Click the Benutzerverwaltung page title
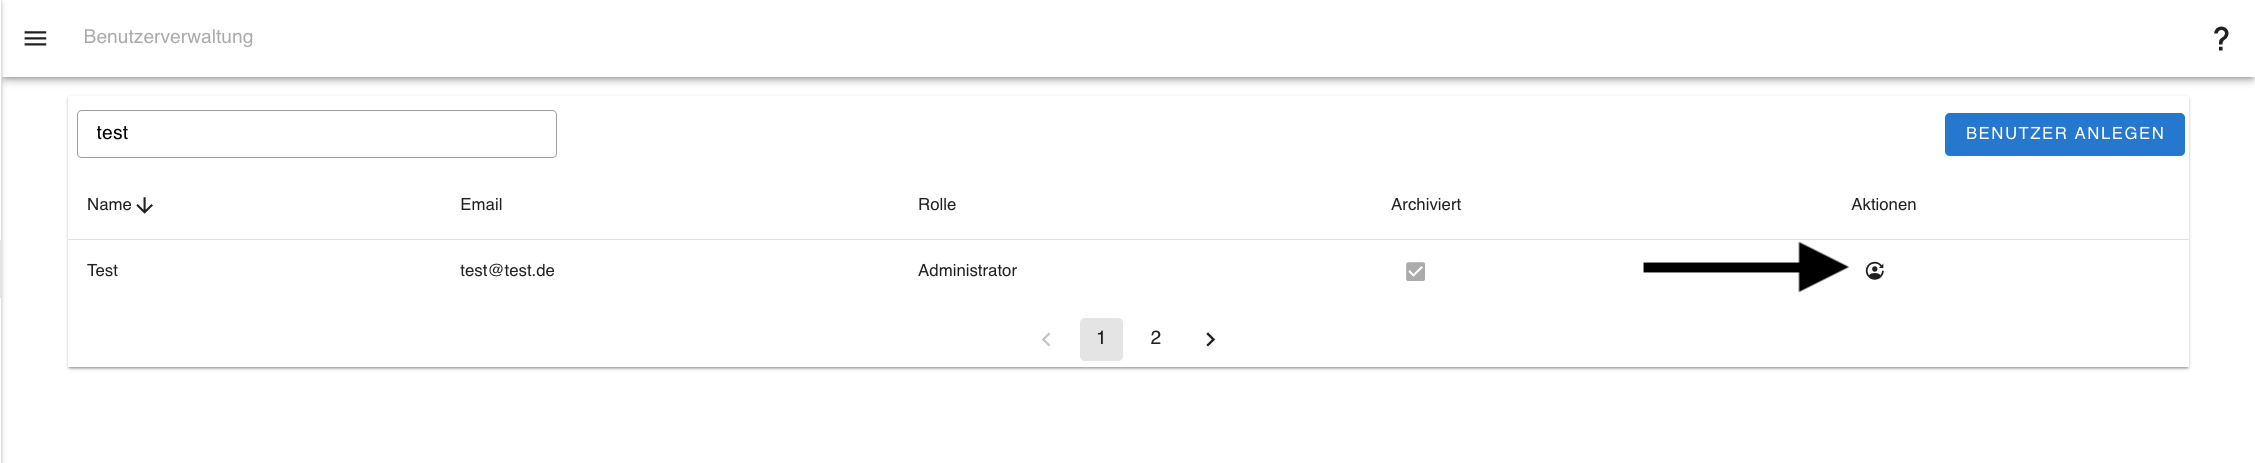This screenshot has height=463, width=2255. (168, 37)
